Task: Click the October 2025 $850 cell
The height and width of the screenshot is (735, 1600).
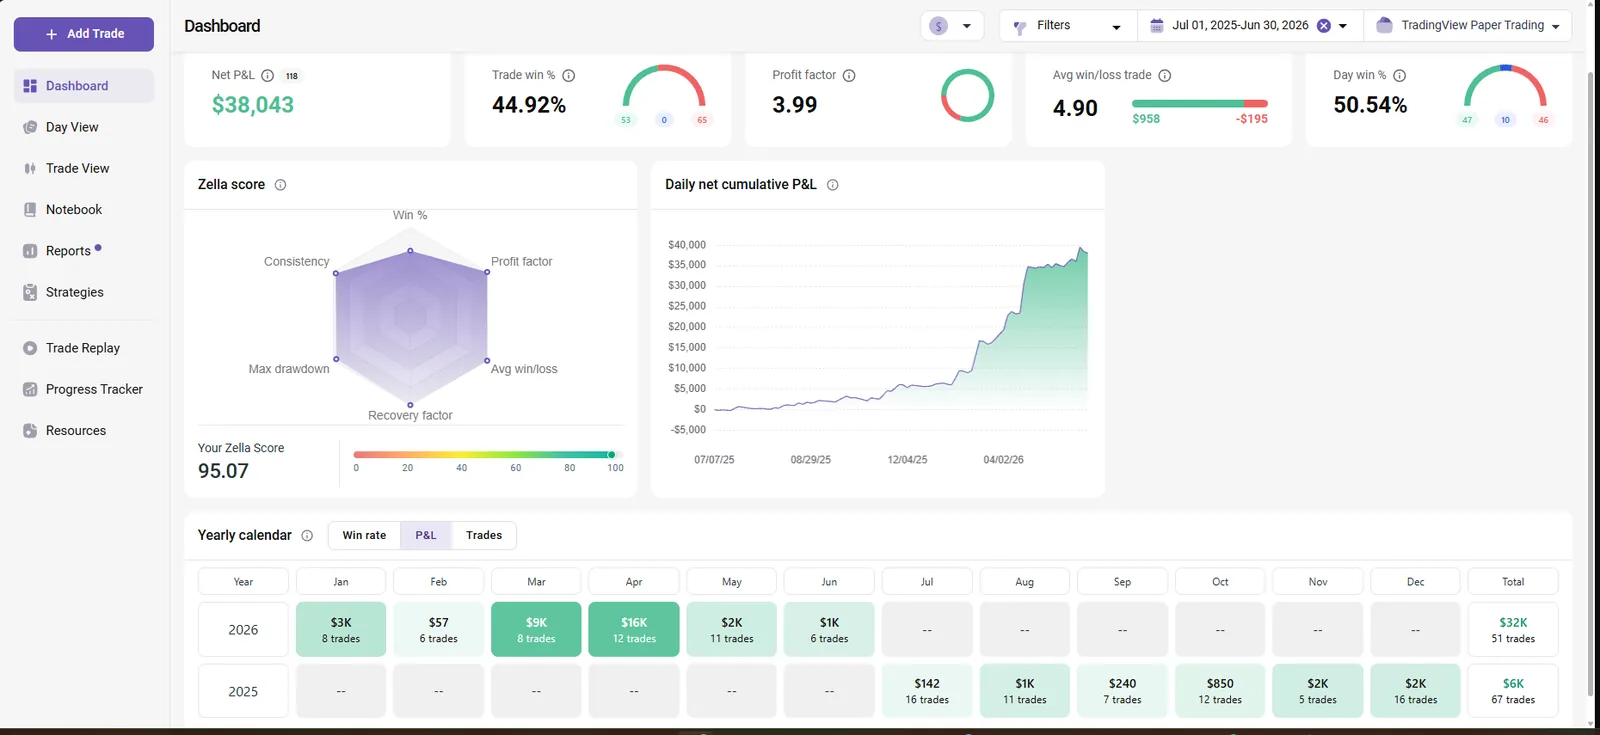Action: (1220, 691)
